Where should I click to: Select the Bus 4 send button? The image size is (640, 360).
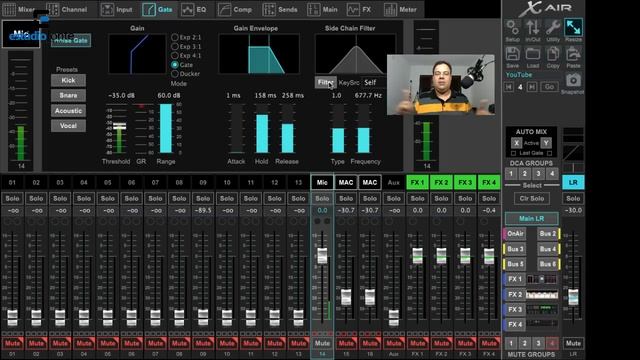point(548,249)
